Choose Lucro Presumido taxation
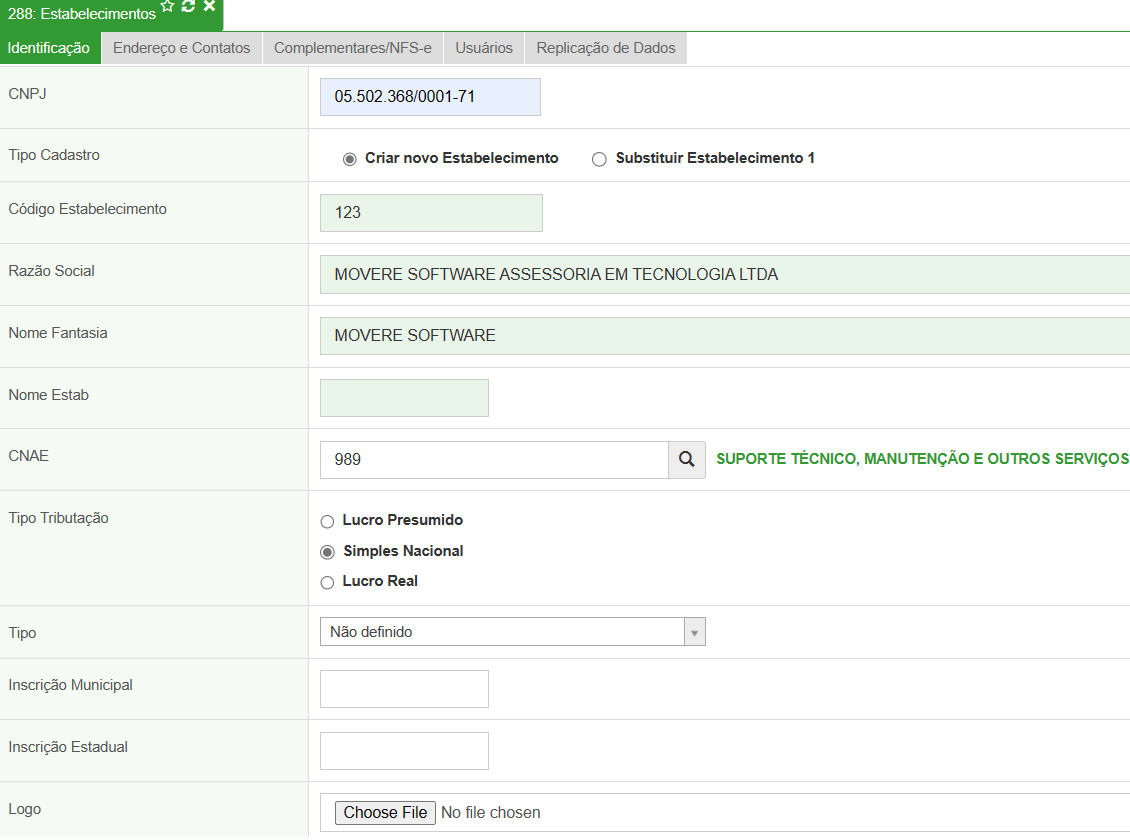The height and width of the screenshot is (840, 1130). tap(327, 522)
